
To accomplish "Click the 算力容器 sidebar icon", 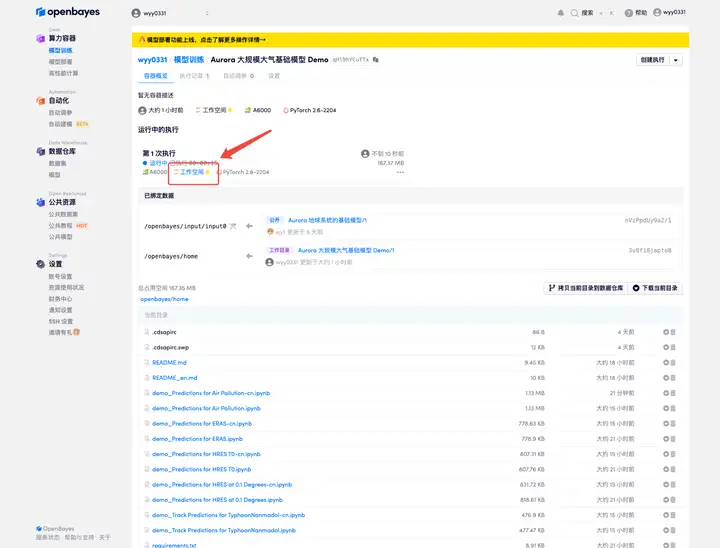I will point(40,38).
